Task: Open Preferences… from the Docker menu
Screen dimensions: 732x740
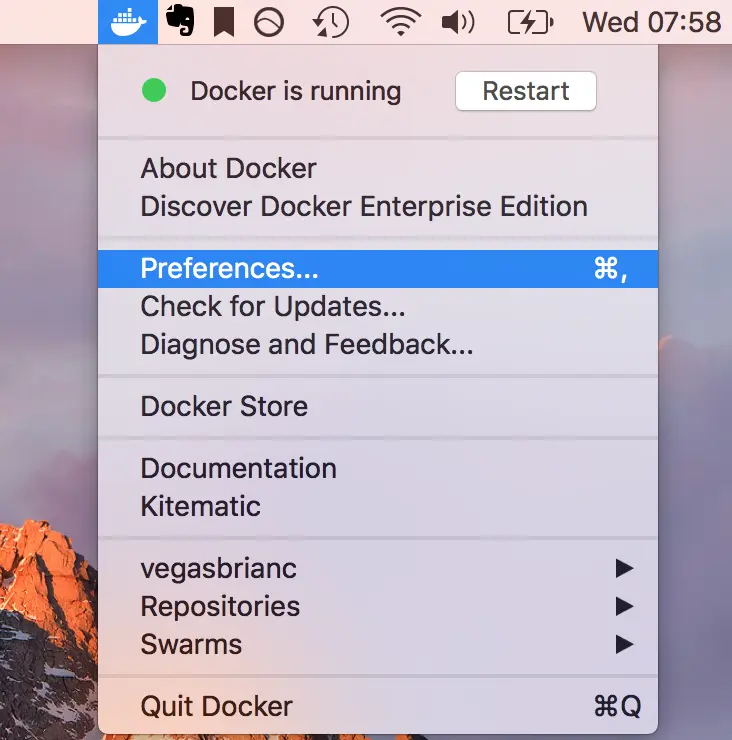Action: point(378,269)
